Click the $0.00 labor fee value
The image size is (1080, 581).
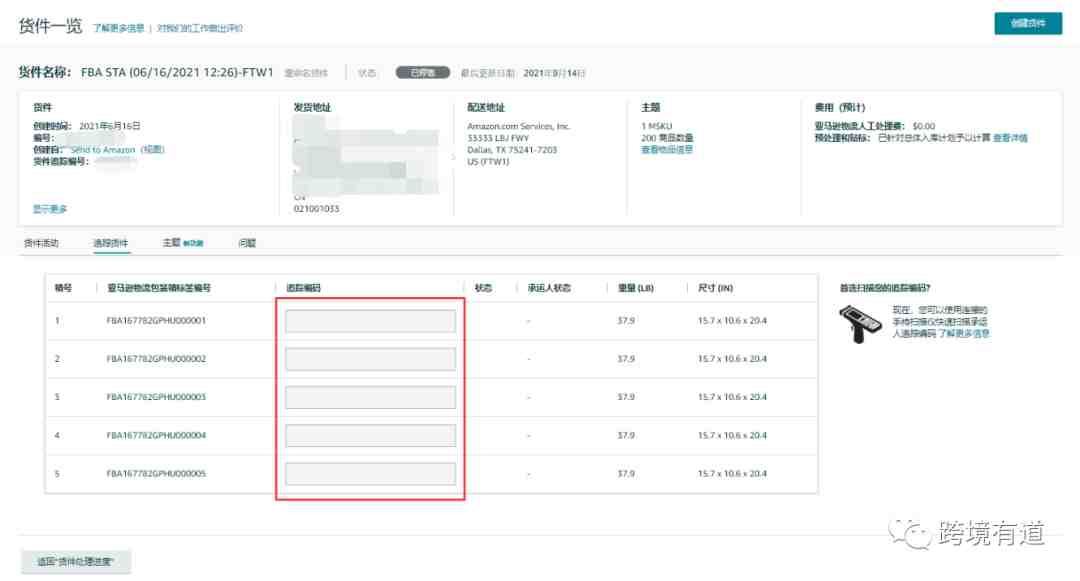[x=924, y=126]
